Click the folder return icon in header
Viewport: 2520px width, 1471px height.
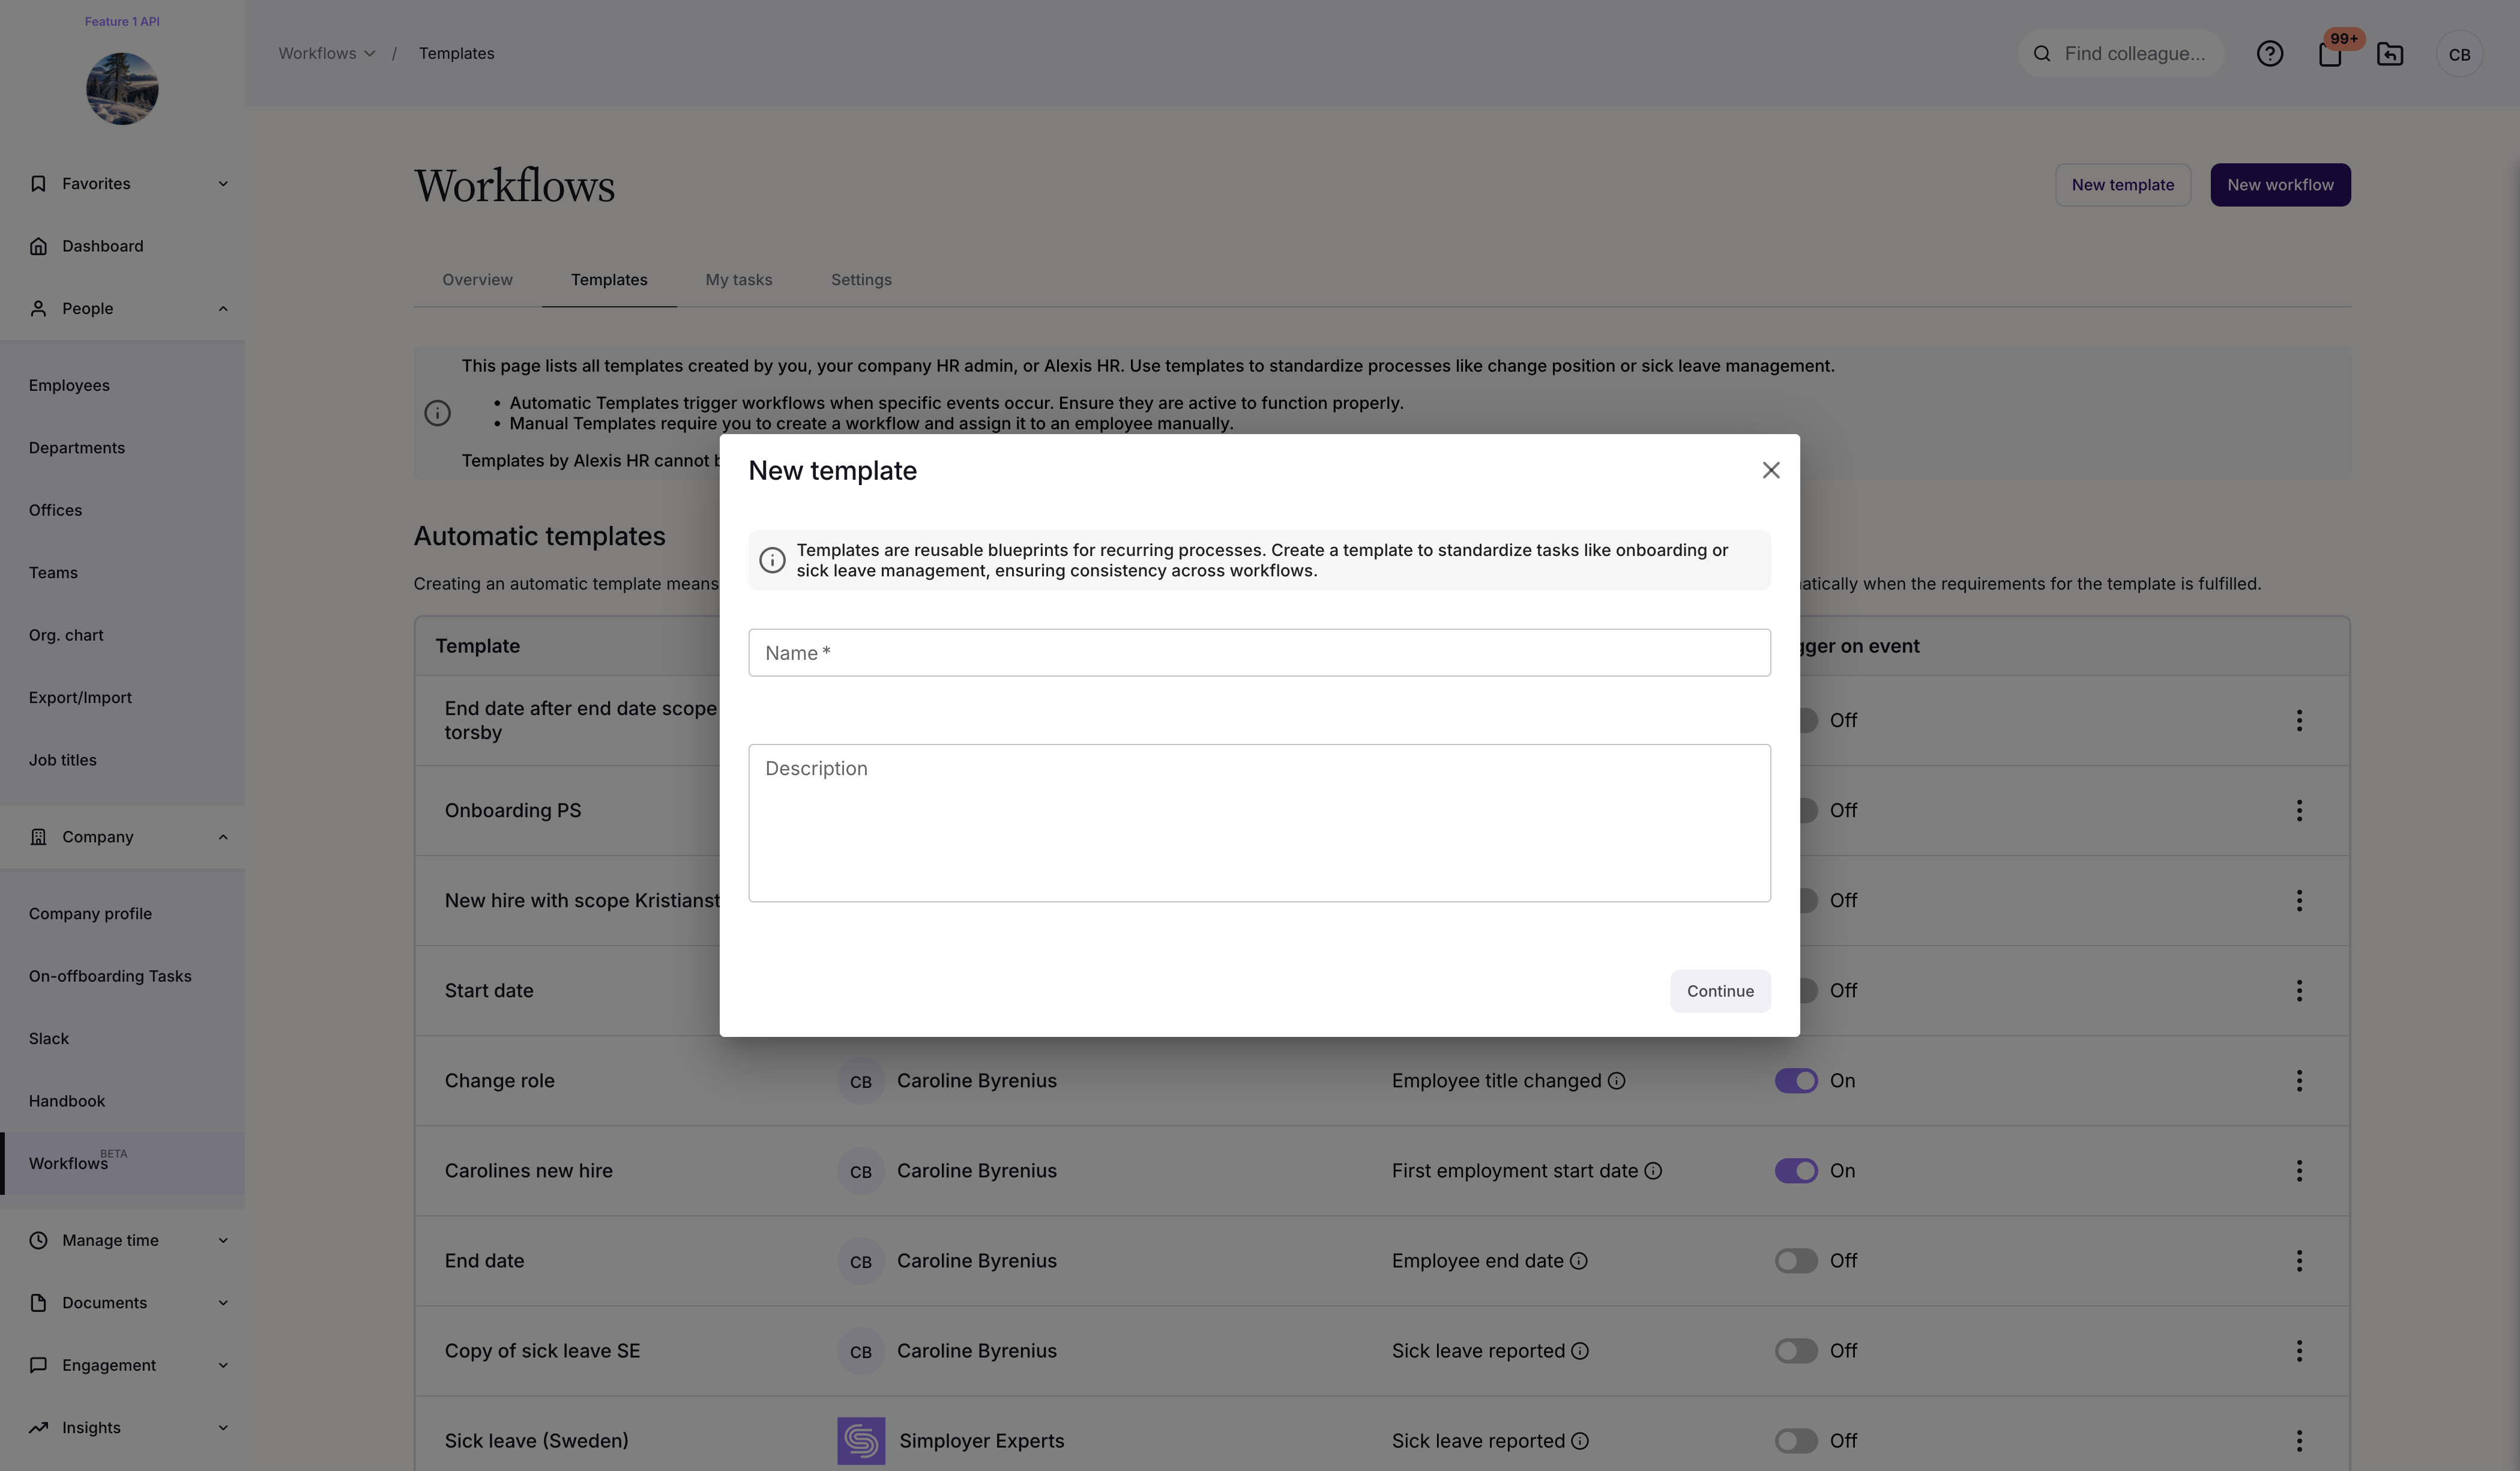pos(2389,54)
